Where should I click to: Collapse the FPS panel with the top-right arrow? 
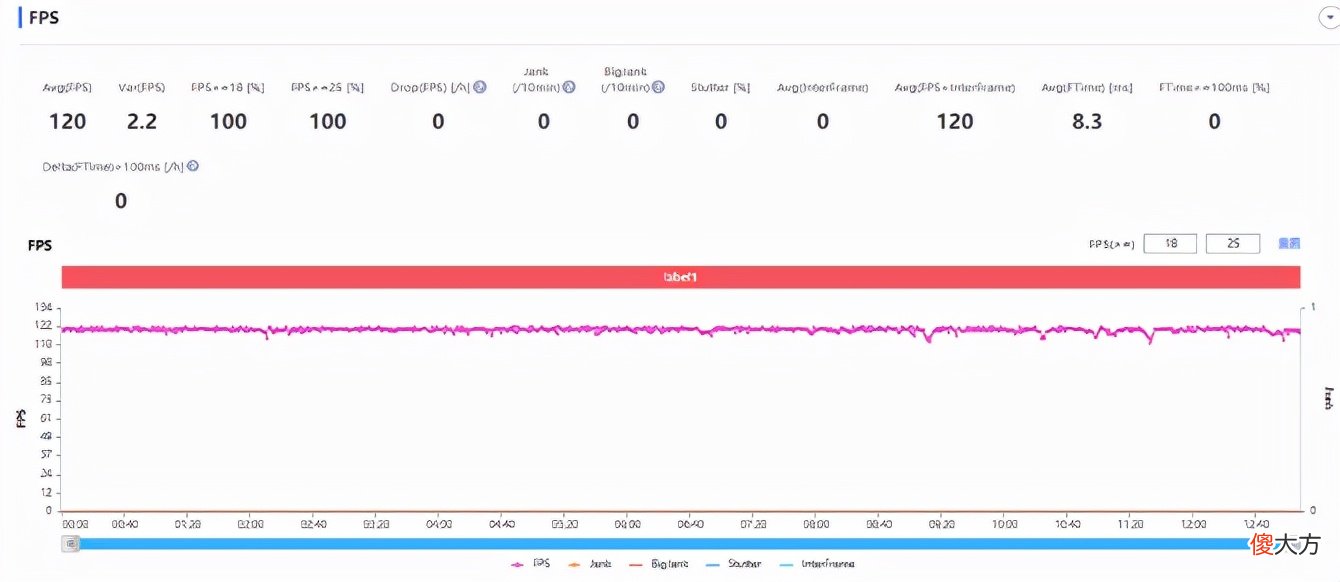[1329, 17]
